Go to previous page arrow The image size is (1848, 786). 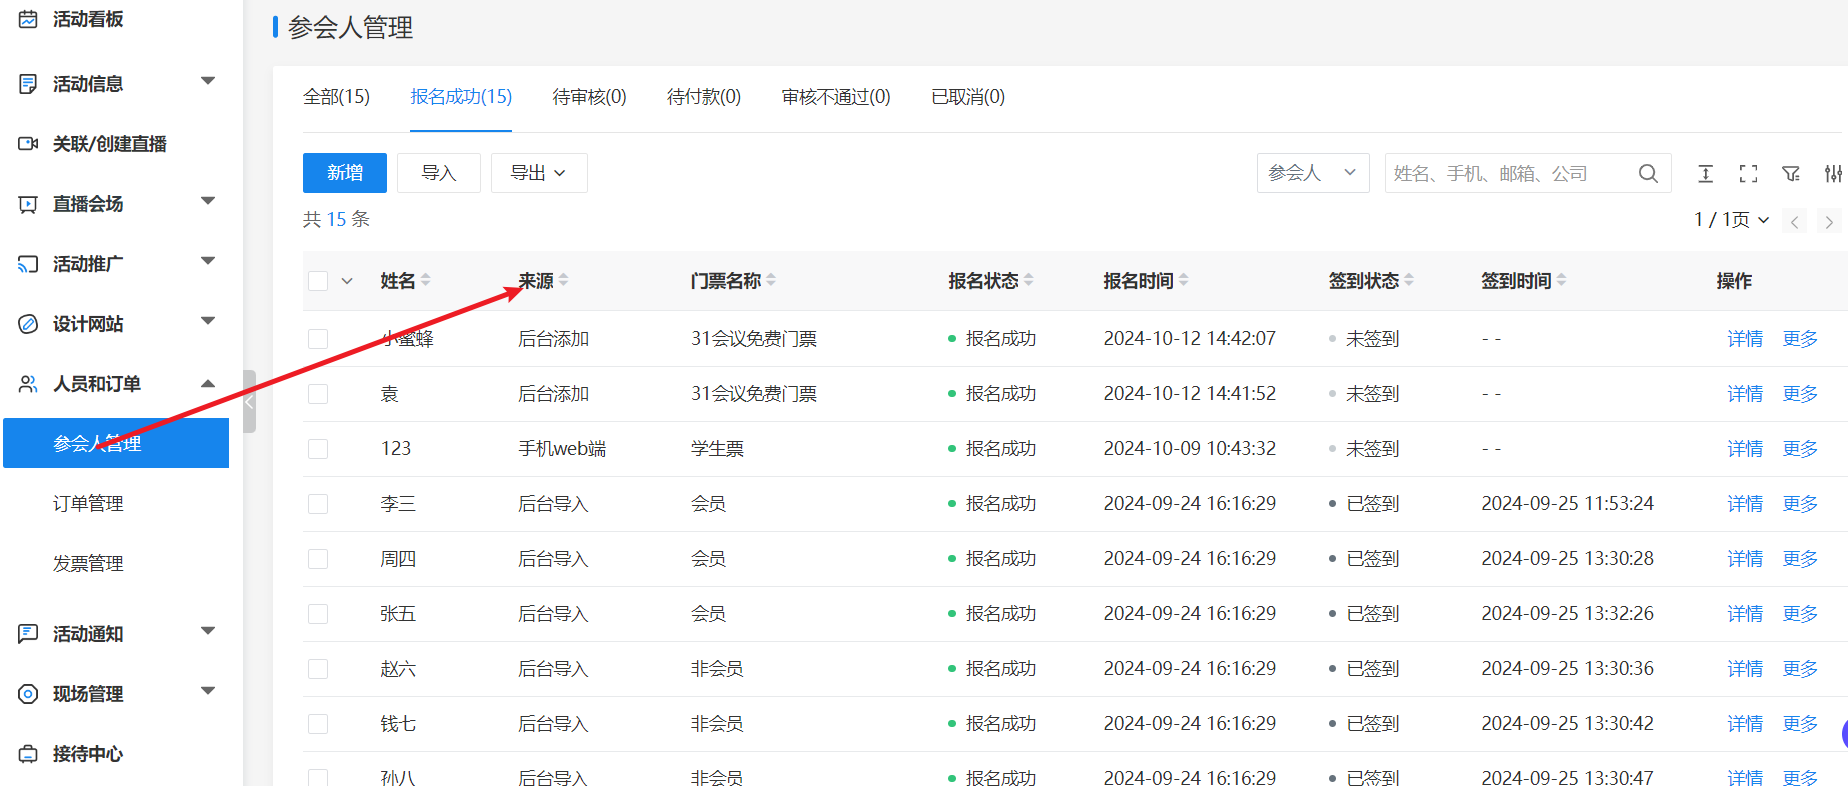pos(1795,221)
